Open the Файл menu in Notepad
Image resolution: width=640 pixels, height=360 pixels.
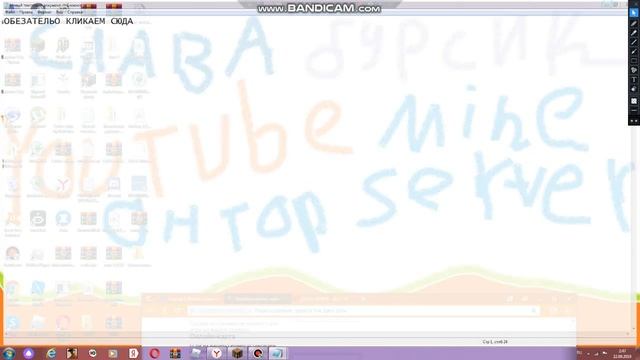10,12
